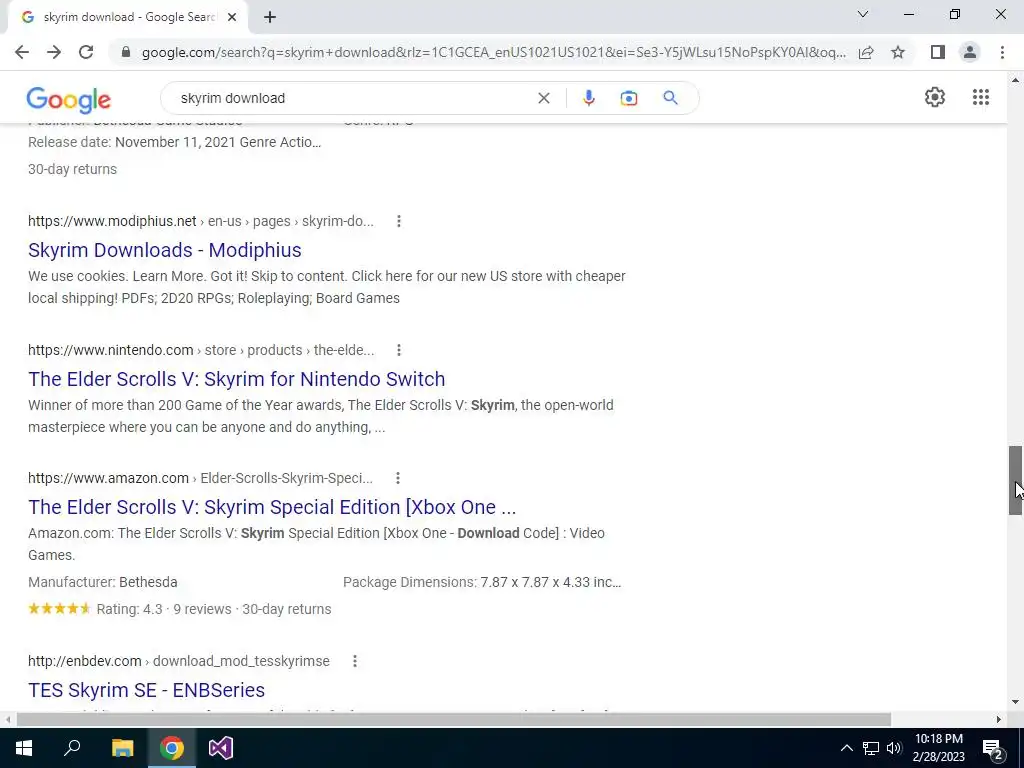Viewport: 1024px width, 768px height.
Task: Click the vertical scrollbar thumb
Action: click(x=1015, y=481)
